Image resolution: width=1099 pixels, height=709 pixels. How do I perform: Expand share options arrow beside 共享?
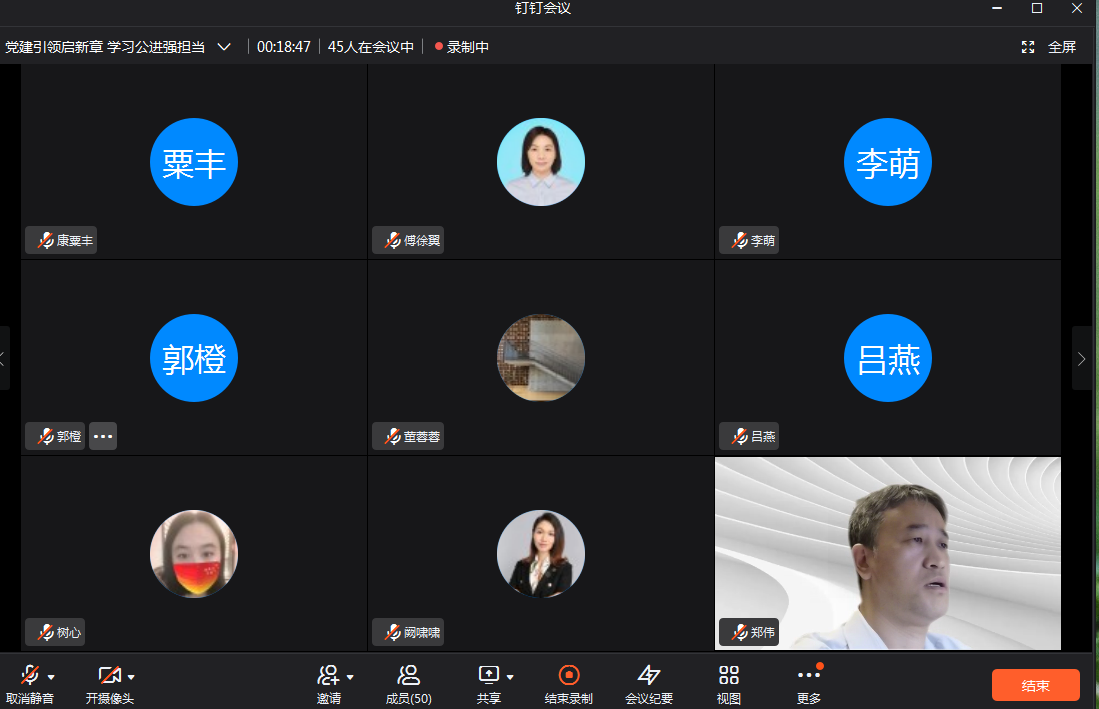(x=510, y=677)
